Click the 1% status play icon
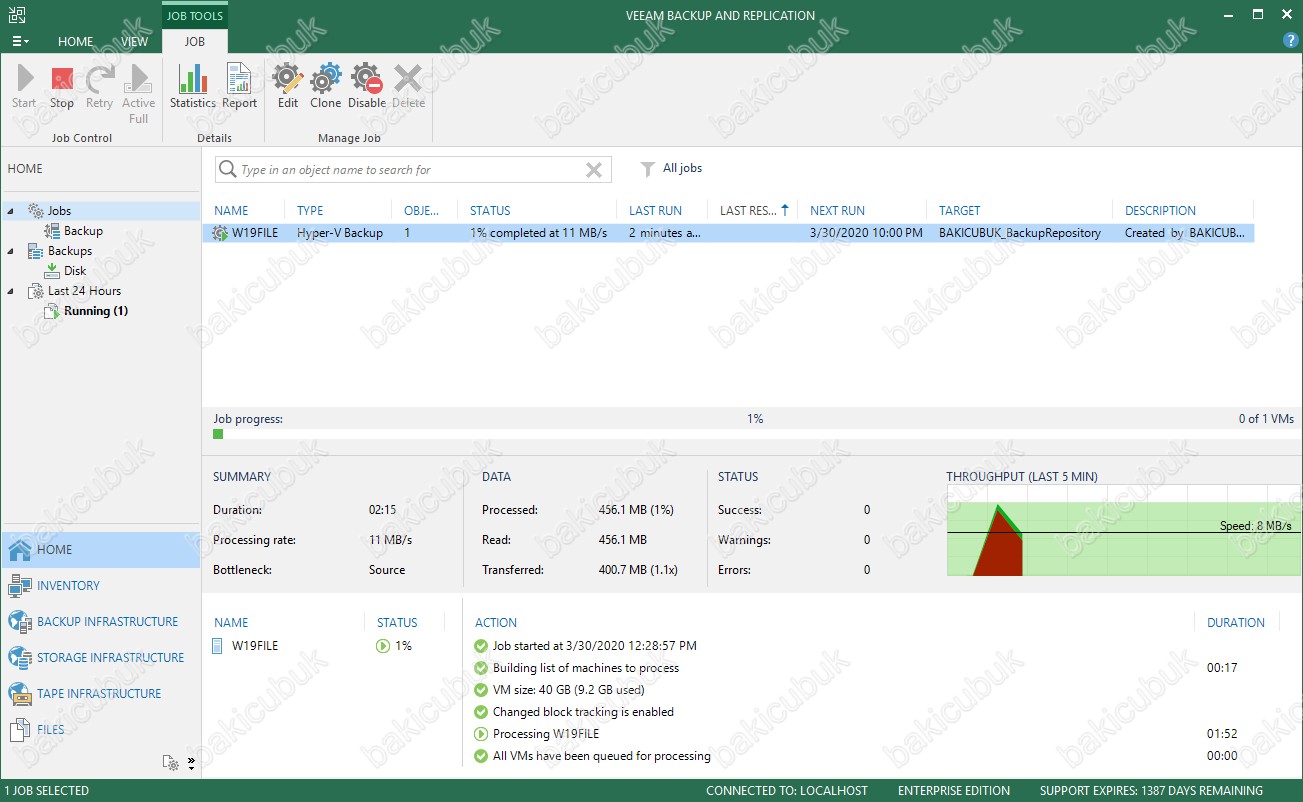Image resolution: width=1303 pixels, height=802 pixels. tap(383, 646)
